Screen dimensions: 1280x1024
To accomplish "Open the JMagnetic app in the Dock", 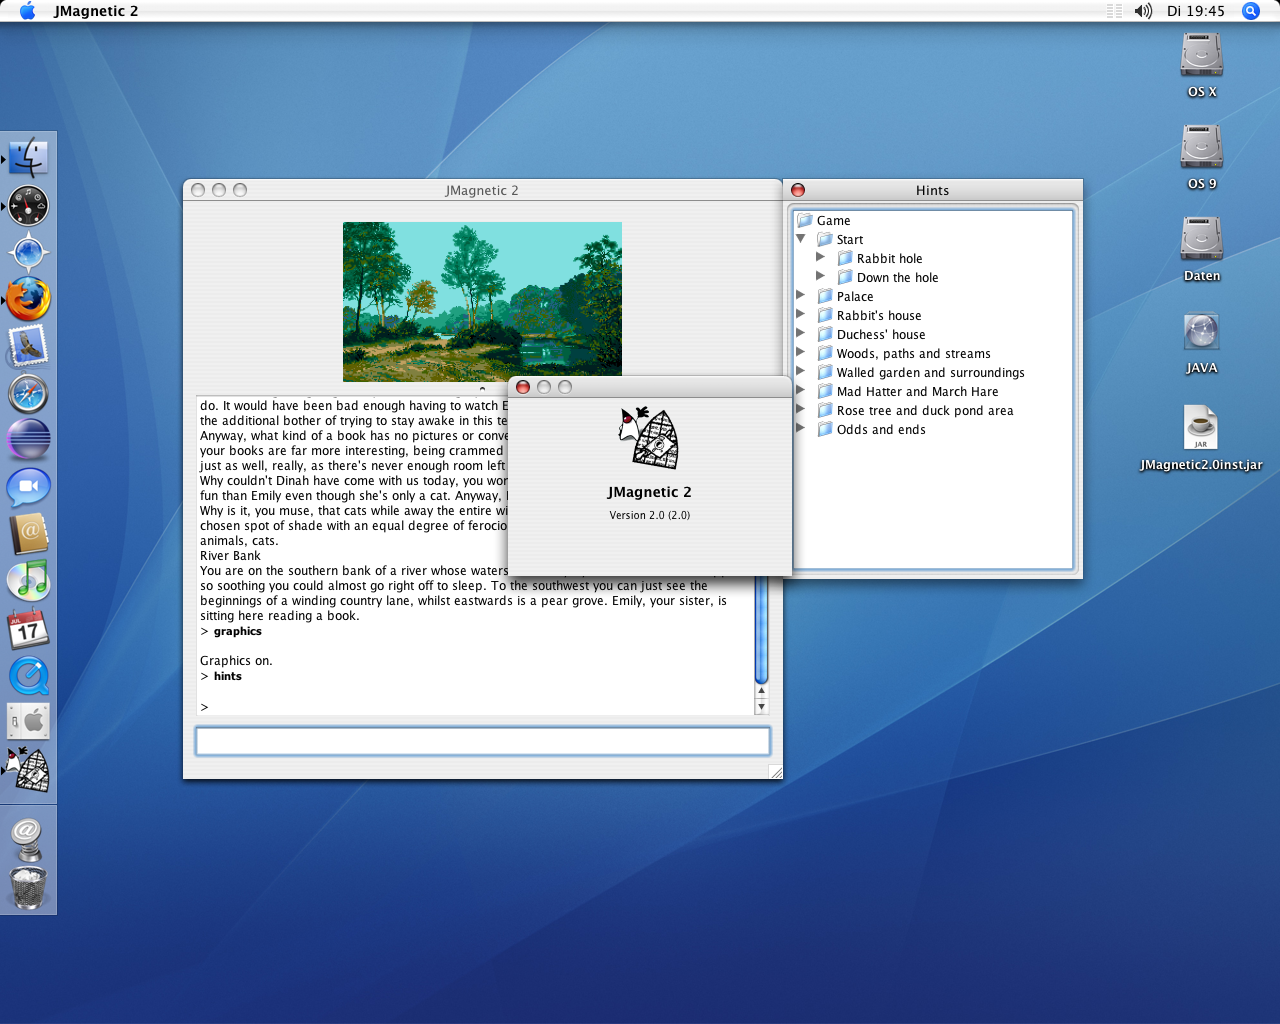I will 28,770.
